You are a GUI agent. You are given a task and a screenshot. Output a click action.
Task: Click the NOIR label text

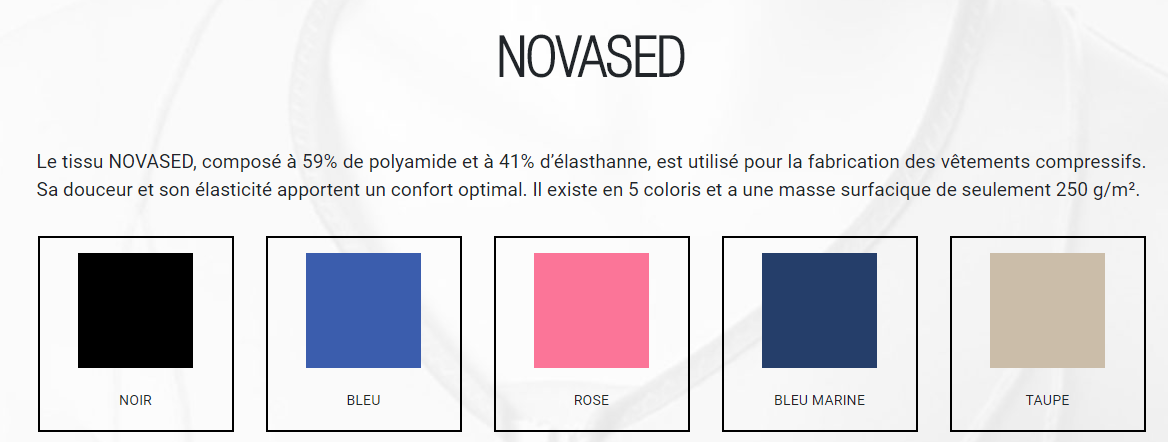[x=136, y=400]
